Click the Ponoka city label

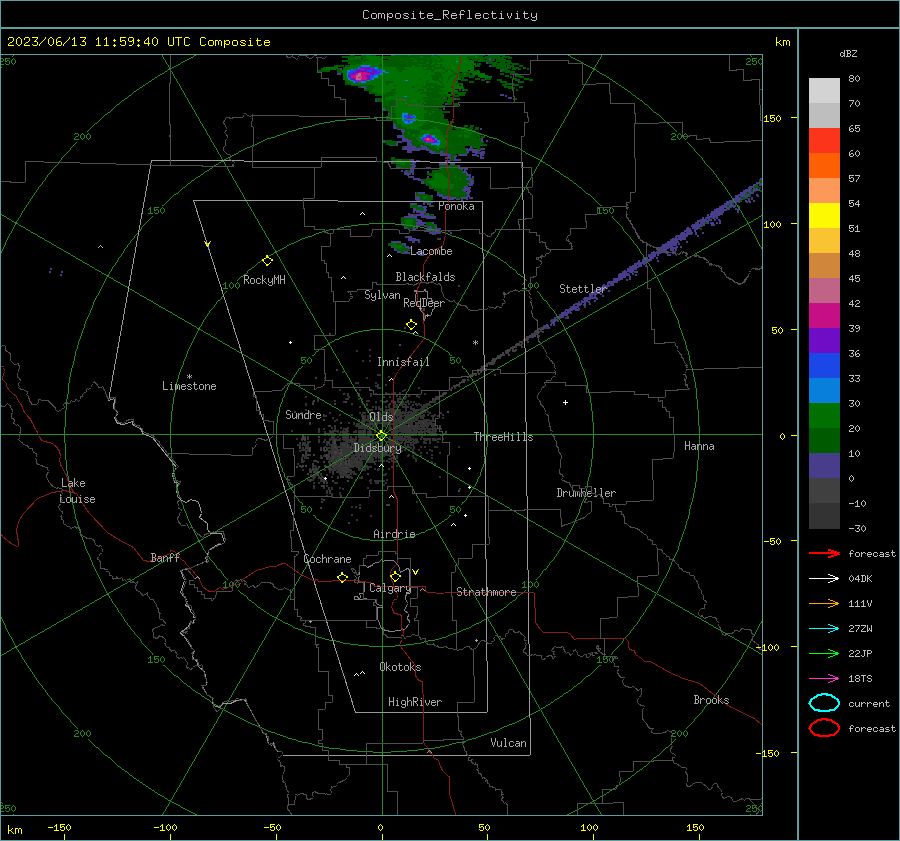456,206
